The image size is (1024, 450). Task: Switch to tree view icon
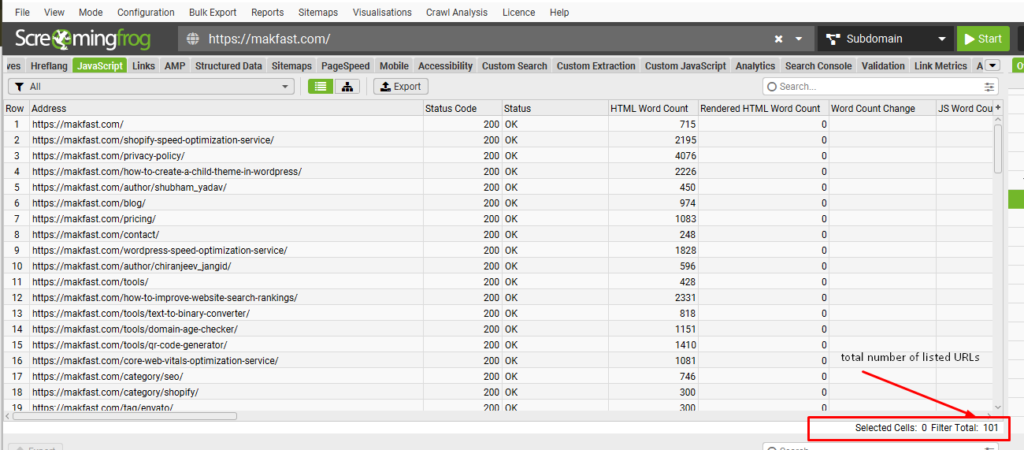pos(347,86)
